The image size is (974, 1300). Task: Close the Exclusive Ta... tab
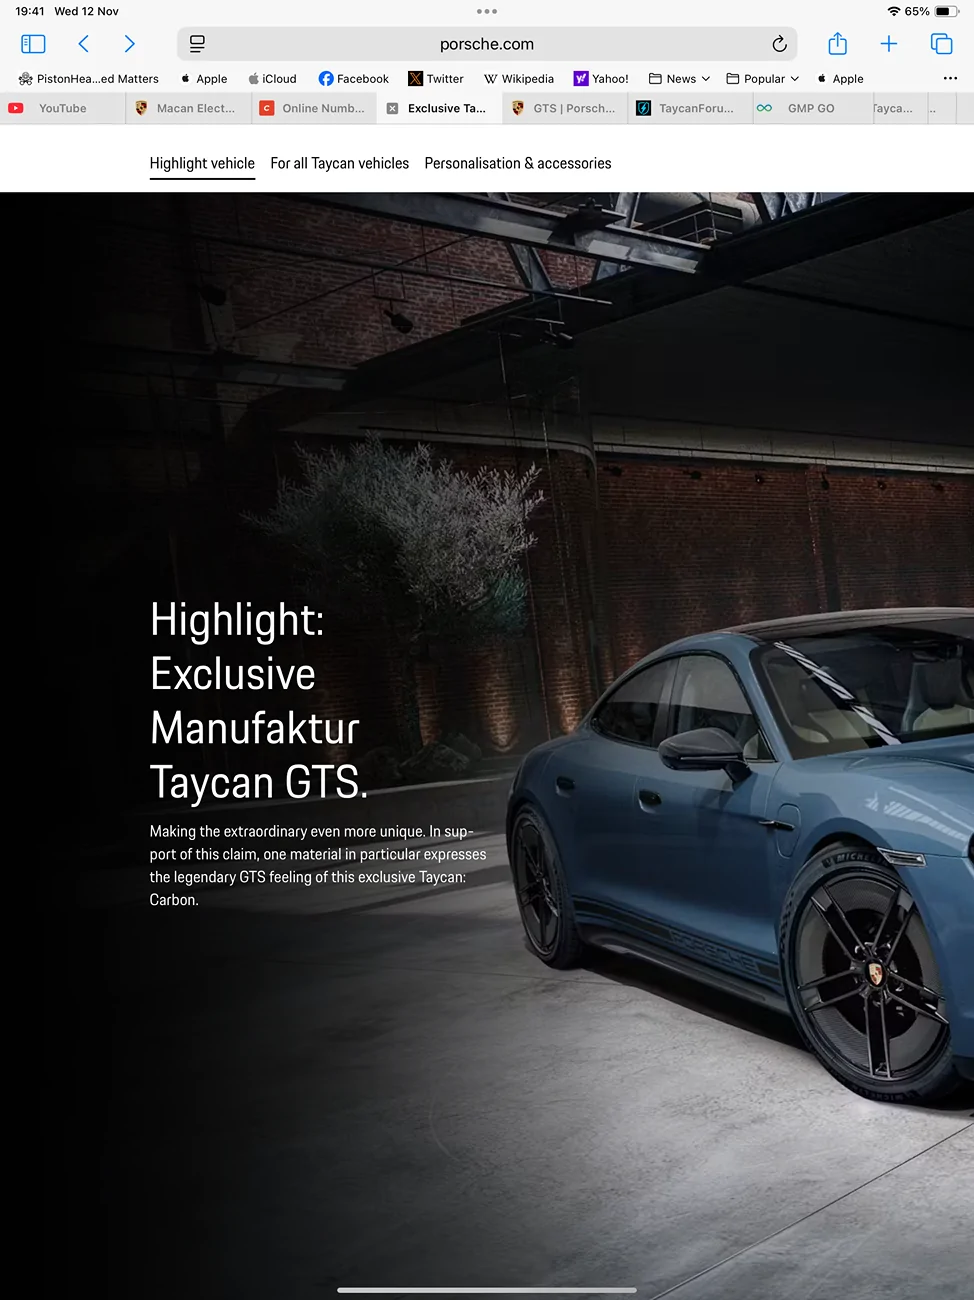point(392,108)
